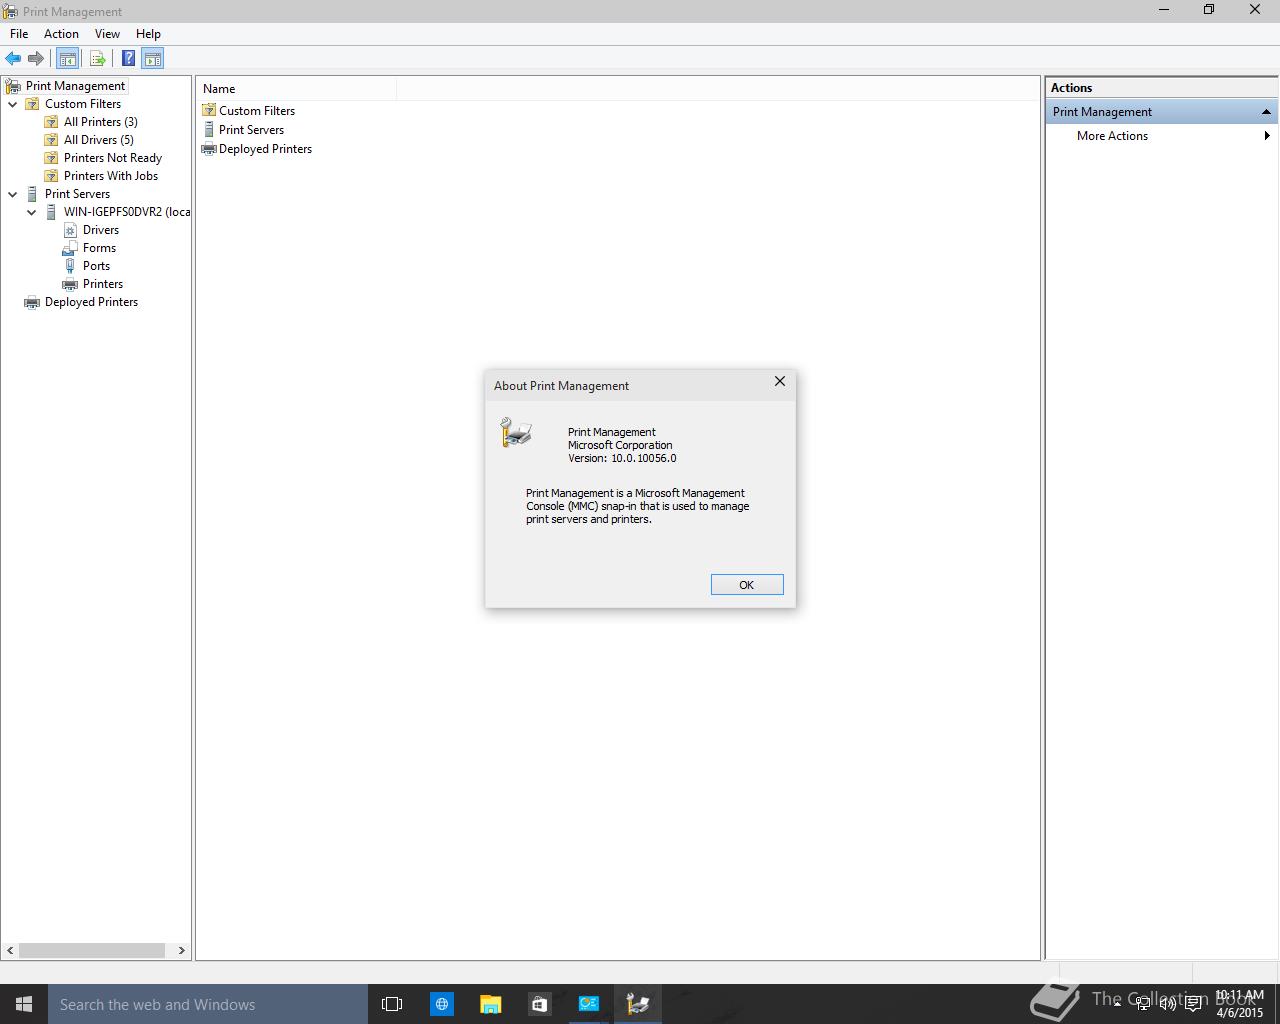The width and height of the screenshot is (1280, 1024).
Task: Open Action Center notification icon in tray
Action: tap(1193, 1004)
